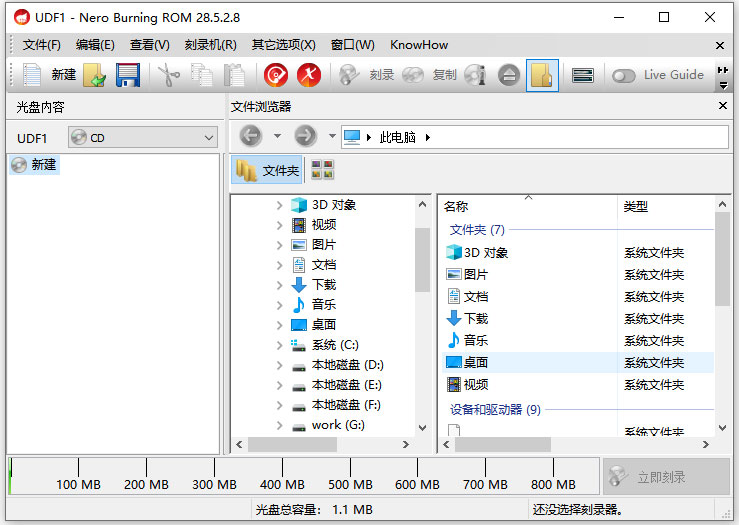Click the disc capacity bar near 700 MB
The image size is (739, 525).
pos(485,475)
